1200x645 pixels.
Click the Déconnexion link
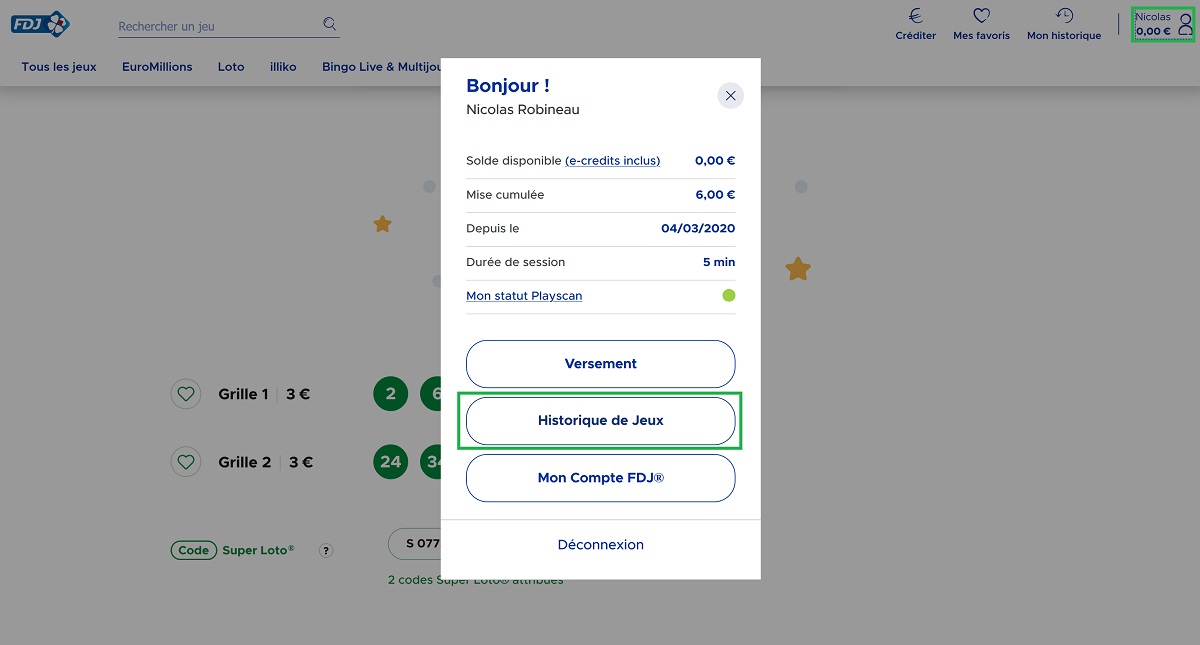coord(601,545)
